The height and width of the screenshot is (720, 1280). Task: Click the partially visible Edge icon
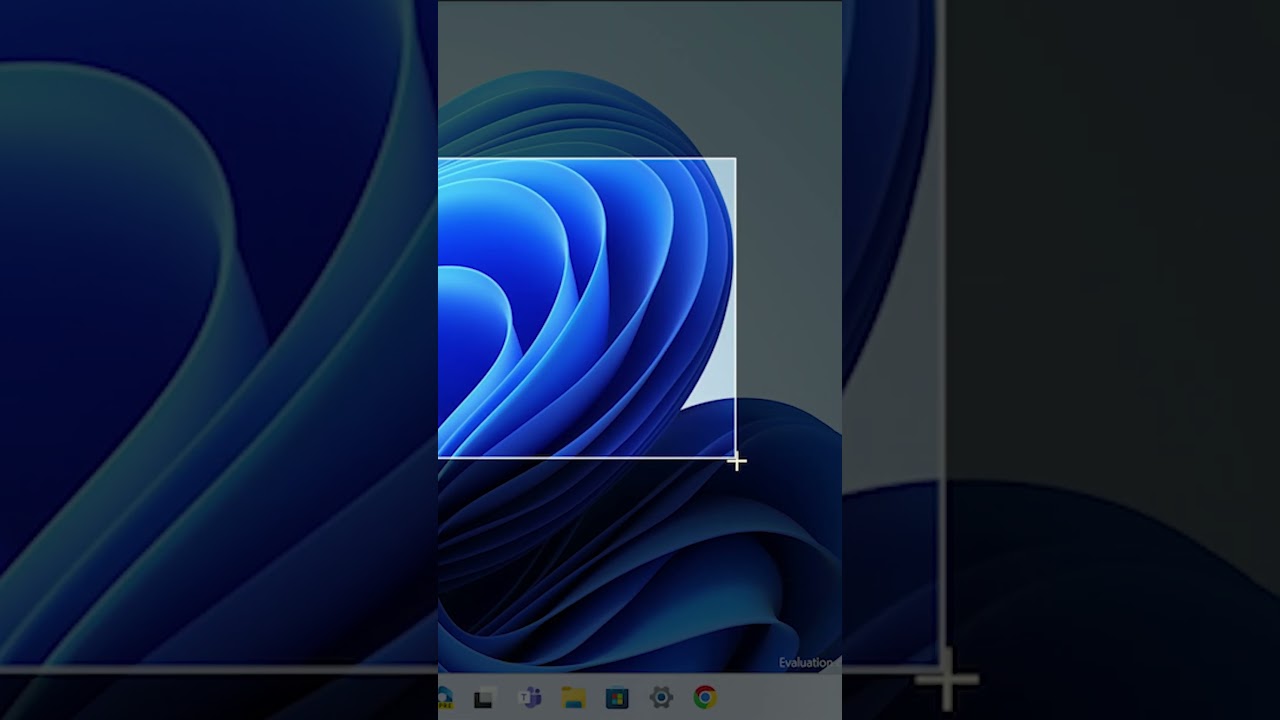point(444,697)
